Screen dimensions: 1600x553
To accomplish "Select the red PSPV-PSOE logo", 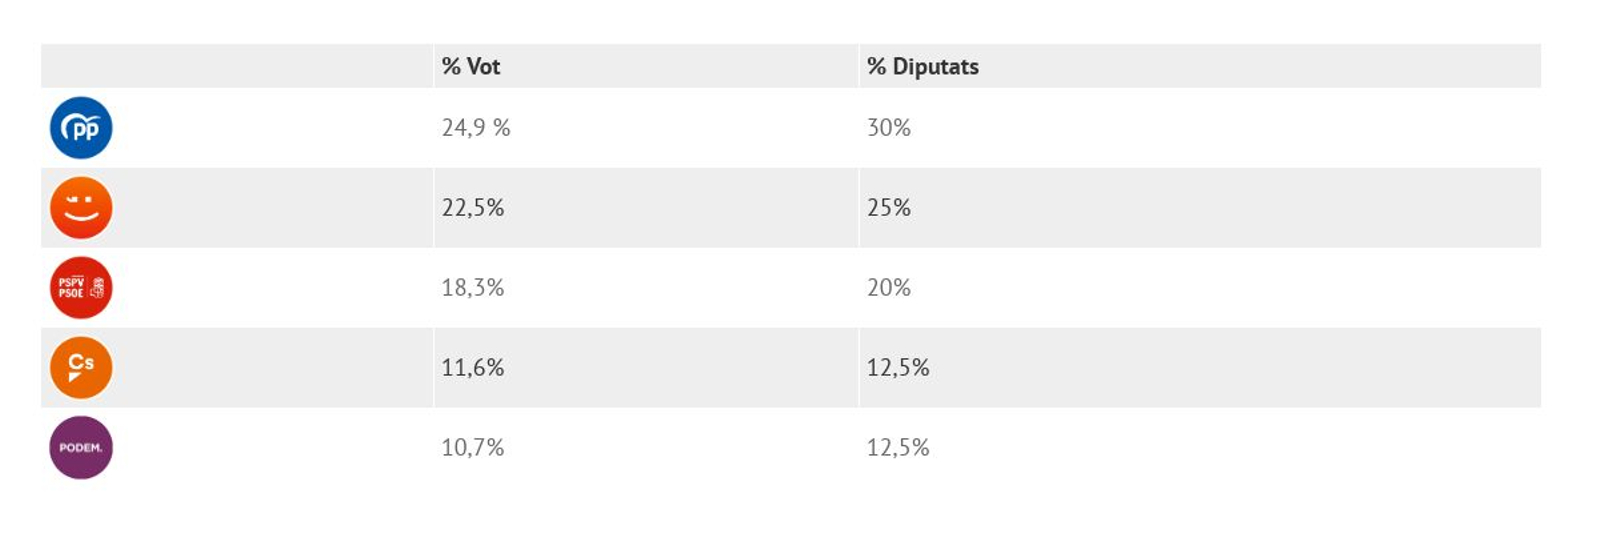I will 81,288.
